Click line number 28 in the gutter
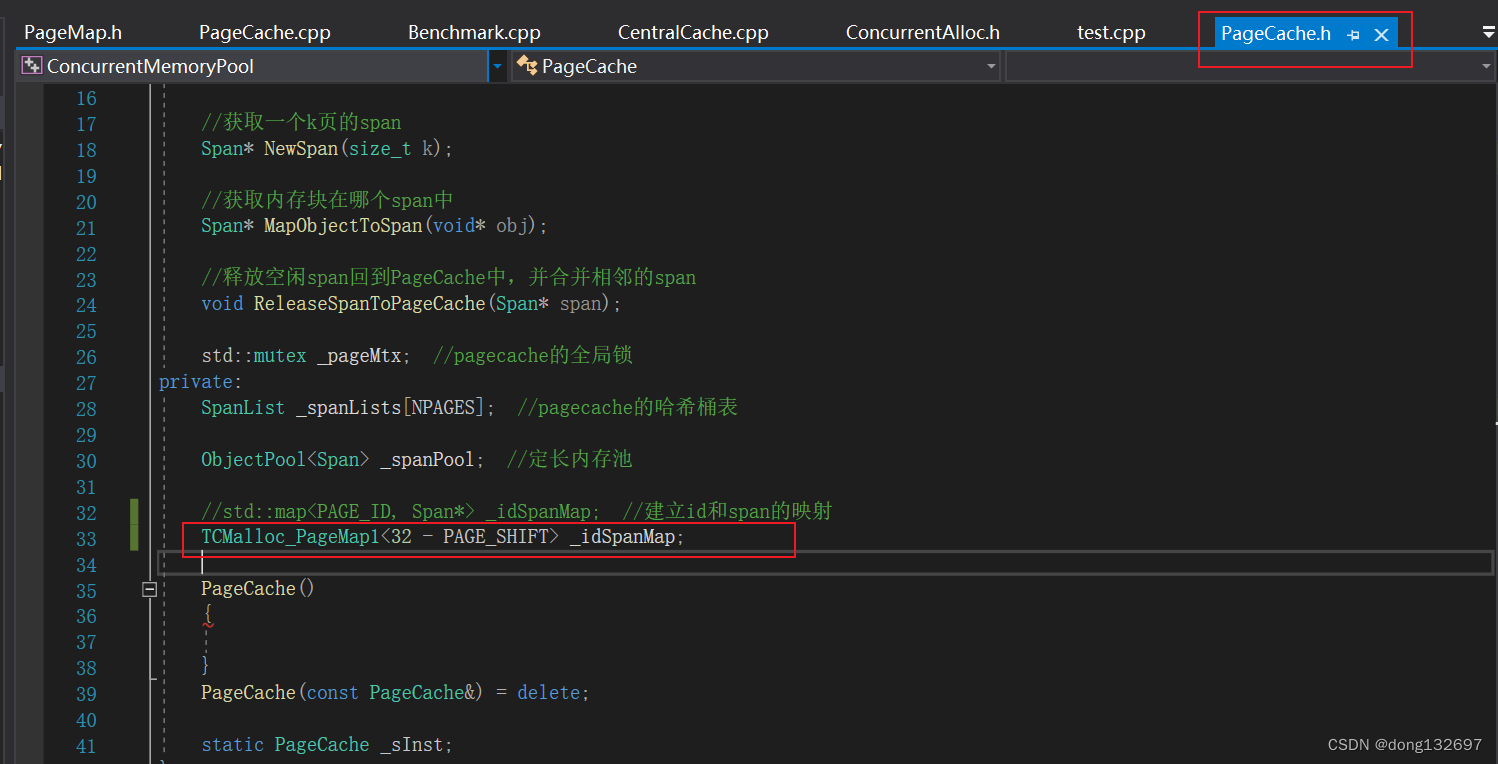Image resolution: width=1498 pixels, height=764 pixels. (x=86, y=409)
